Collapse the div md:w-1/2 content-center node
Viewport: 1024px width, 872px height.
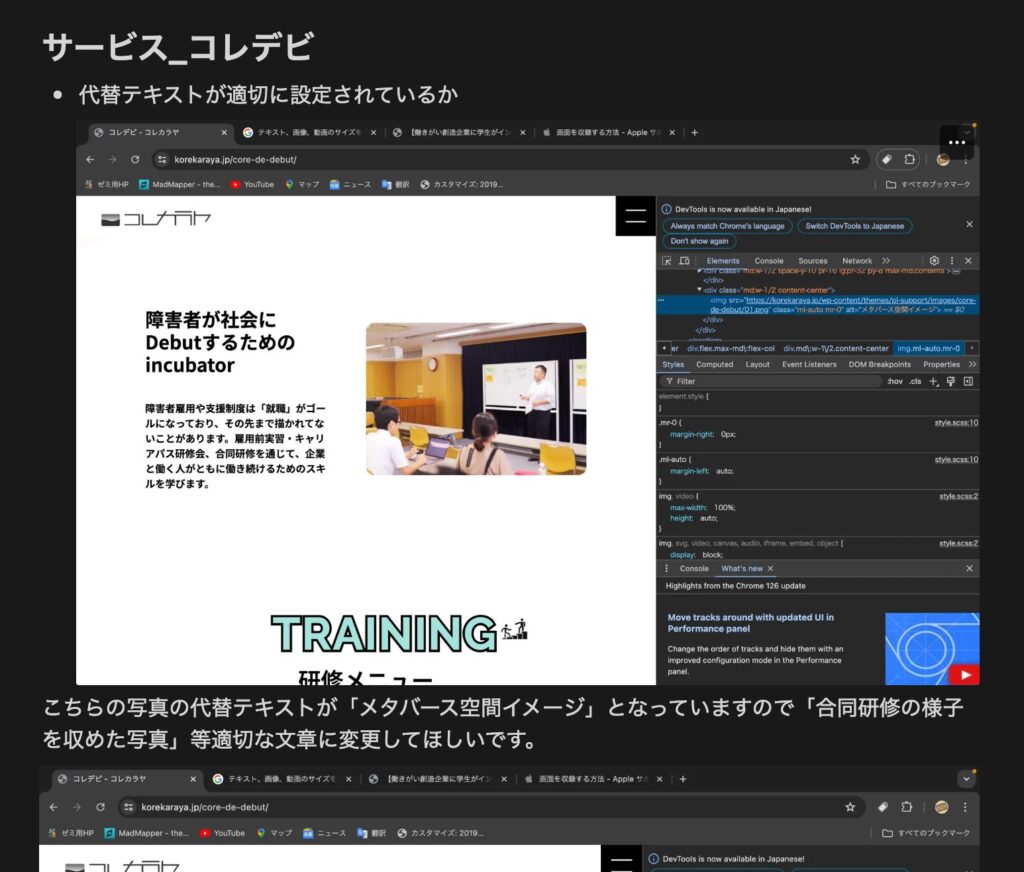(x=700, y=289)
